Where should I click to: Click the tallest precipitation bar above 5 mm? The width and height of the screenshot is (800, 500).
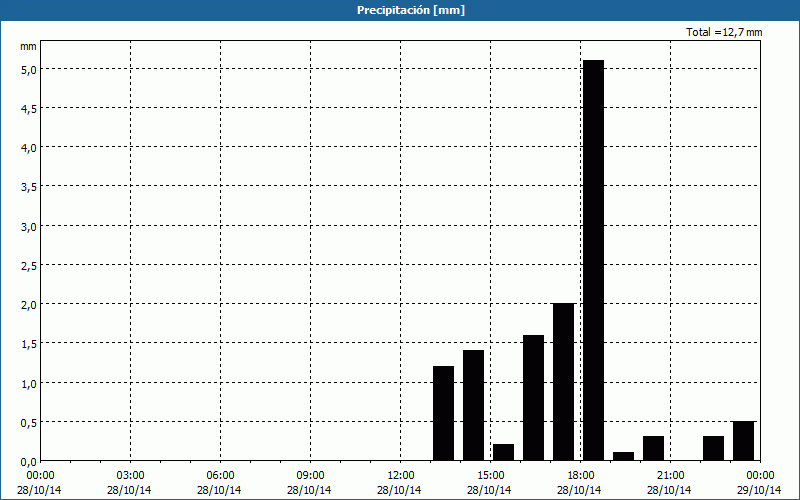tap(593, 260)
